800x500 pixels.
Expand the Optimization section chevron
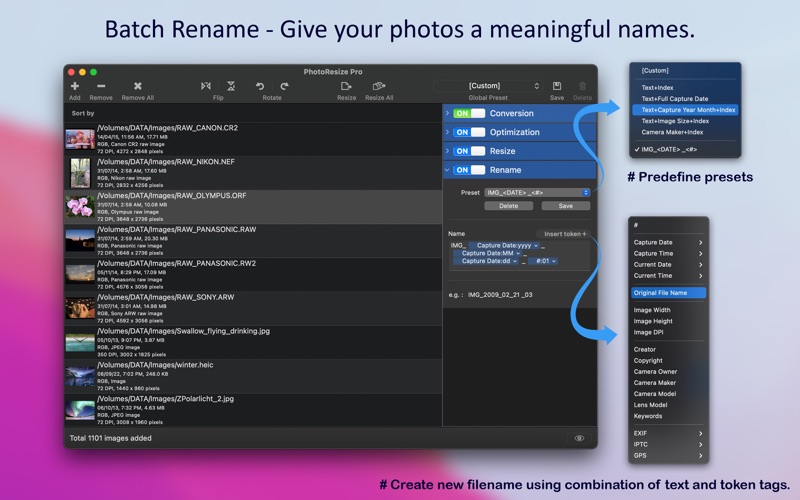point(447,132)
